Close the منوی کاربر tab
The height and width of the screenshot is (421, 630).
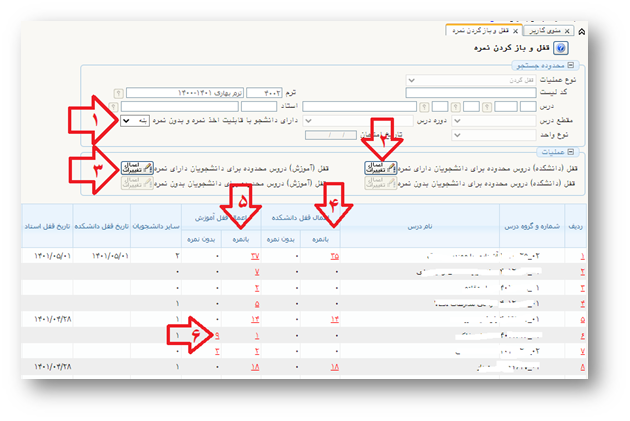pyautogui.click(x=568, y=32)
